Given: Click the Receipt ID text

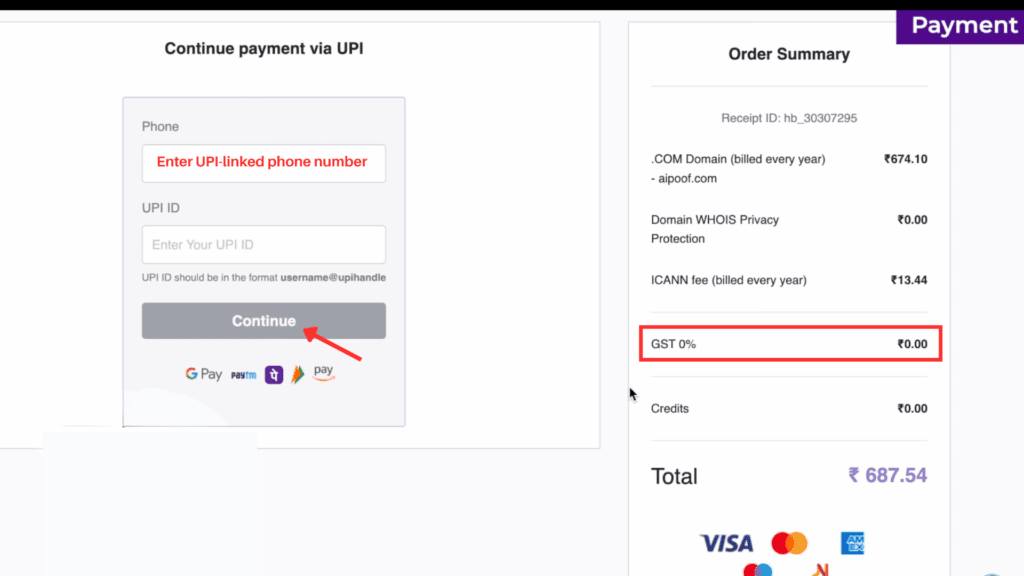Looking at the screenshot, I should click(789, 117).
